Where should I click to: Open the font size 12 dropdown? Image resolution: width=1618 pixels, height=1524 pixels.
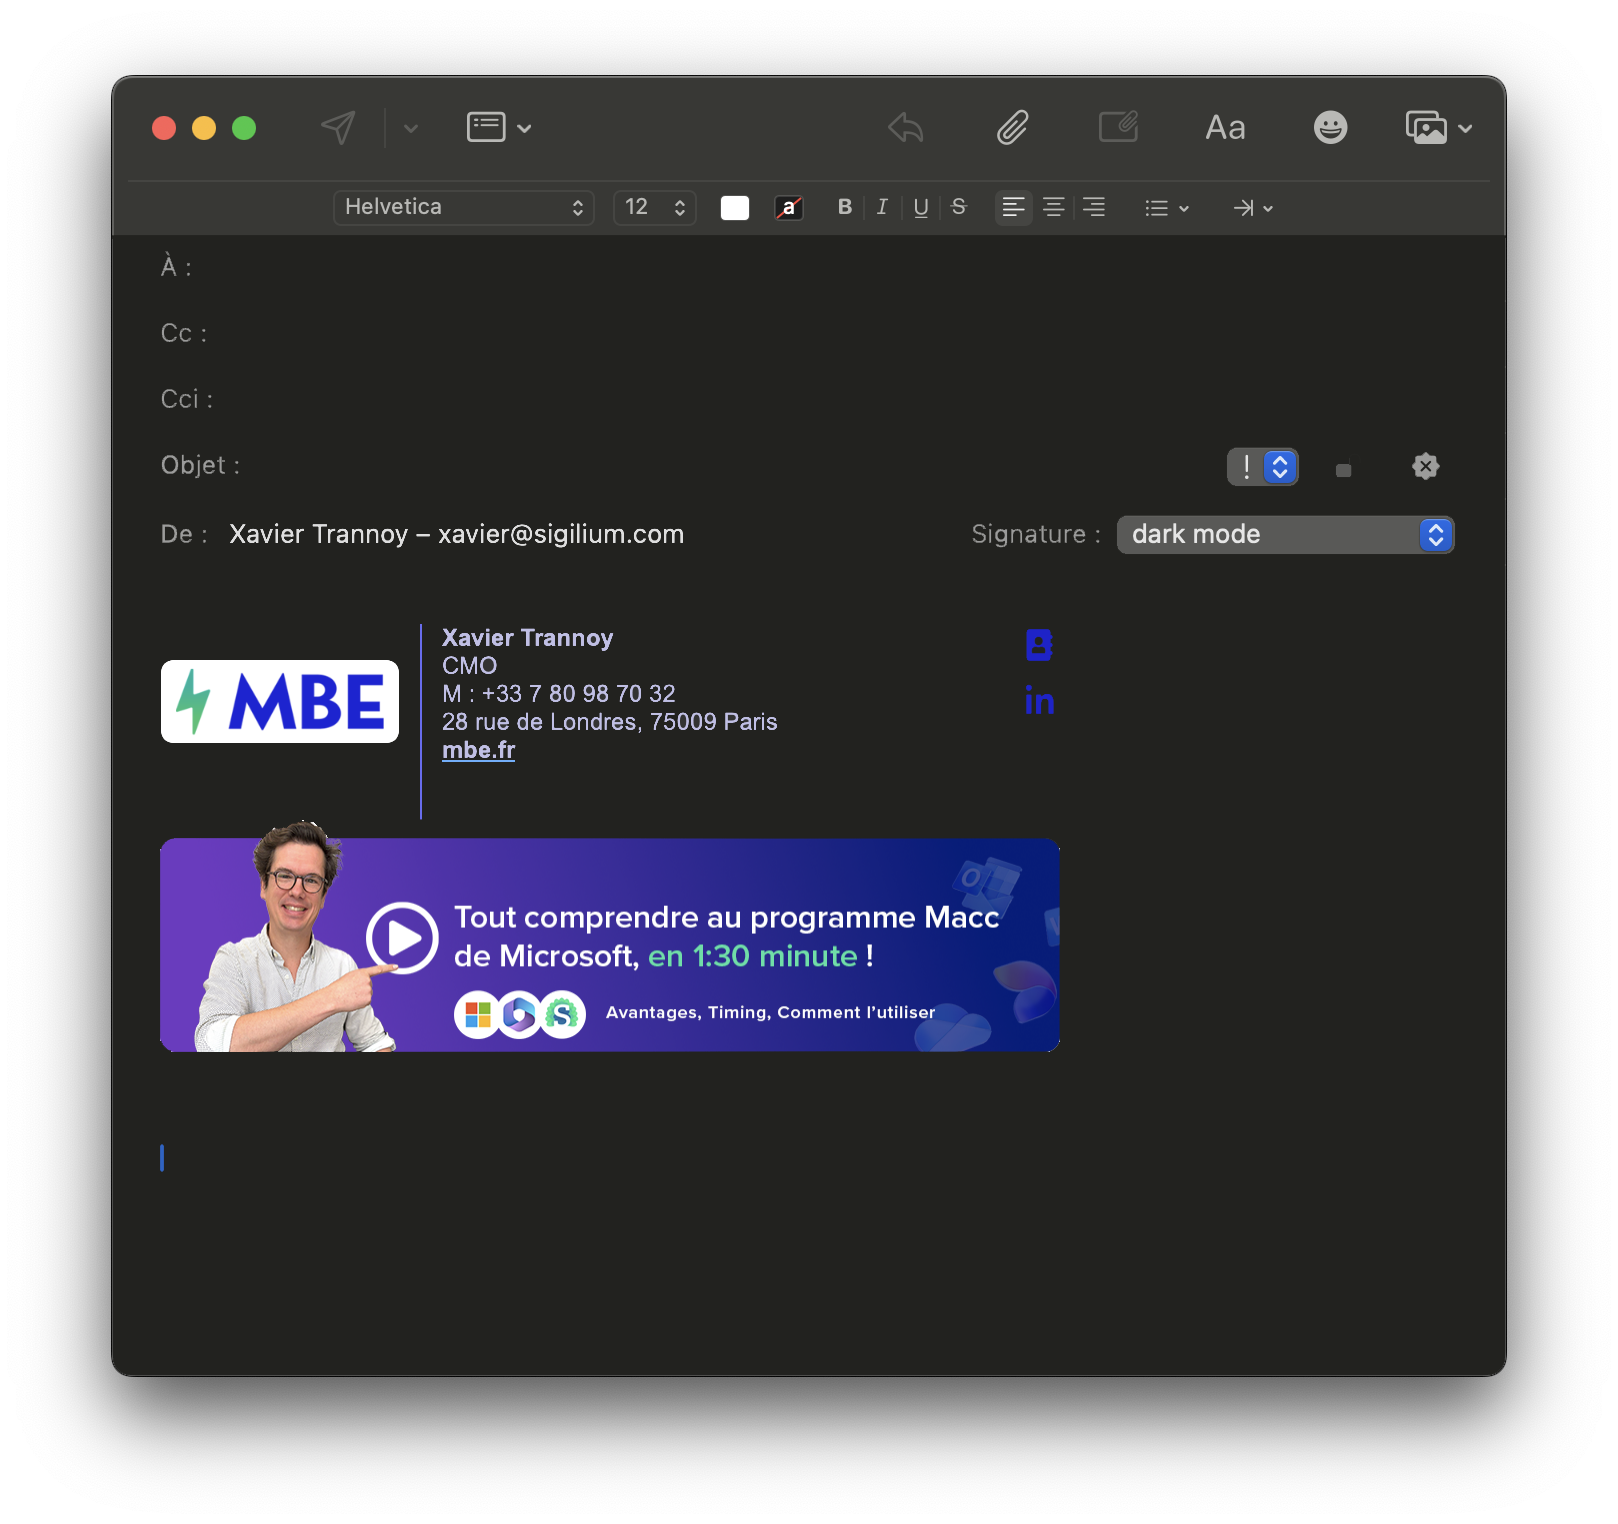(x=655, y=208)
